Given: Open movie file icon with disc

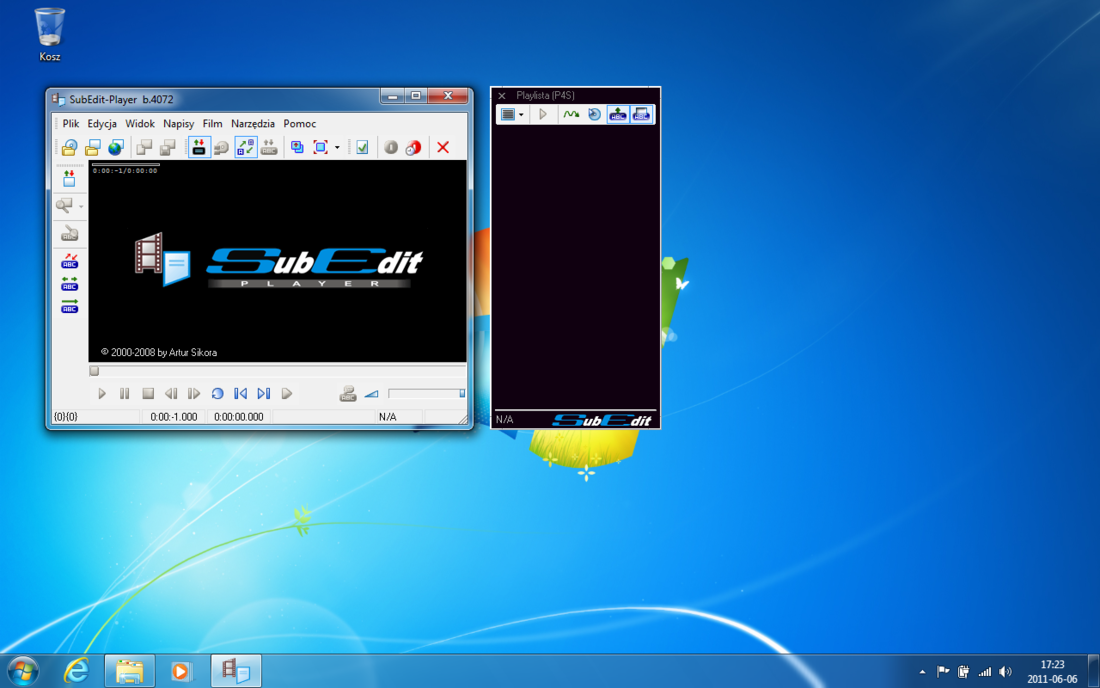Looking at the screenshot, I should pos(69,147).
